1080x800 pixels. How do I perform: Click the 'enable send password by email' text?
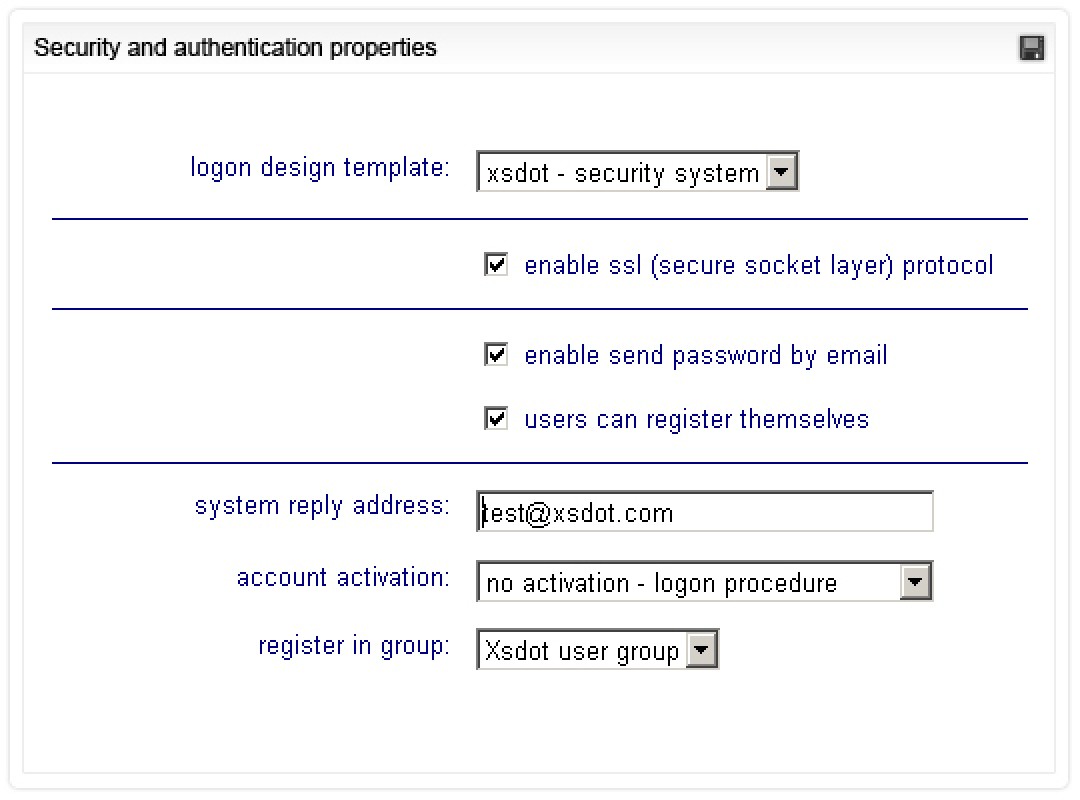[x=706, y=355]
